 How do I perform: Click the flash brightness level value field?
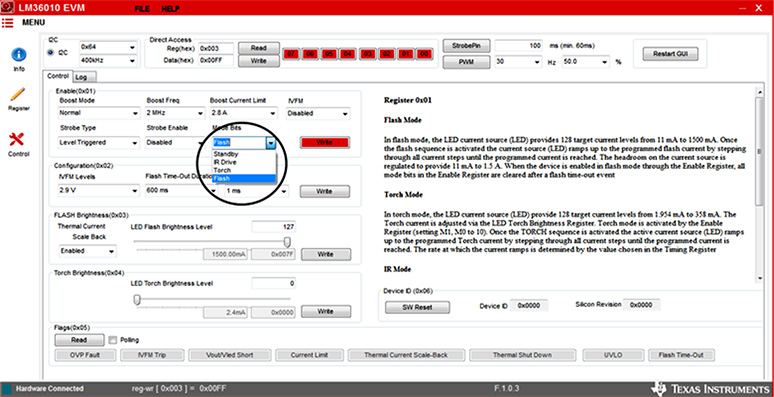coord(273,227)
